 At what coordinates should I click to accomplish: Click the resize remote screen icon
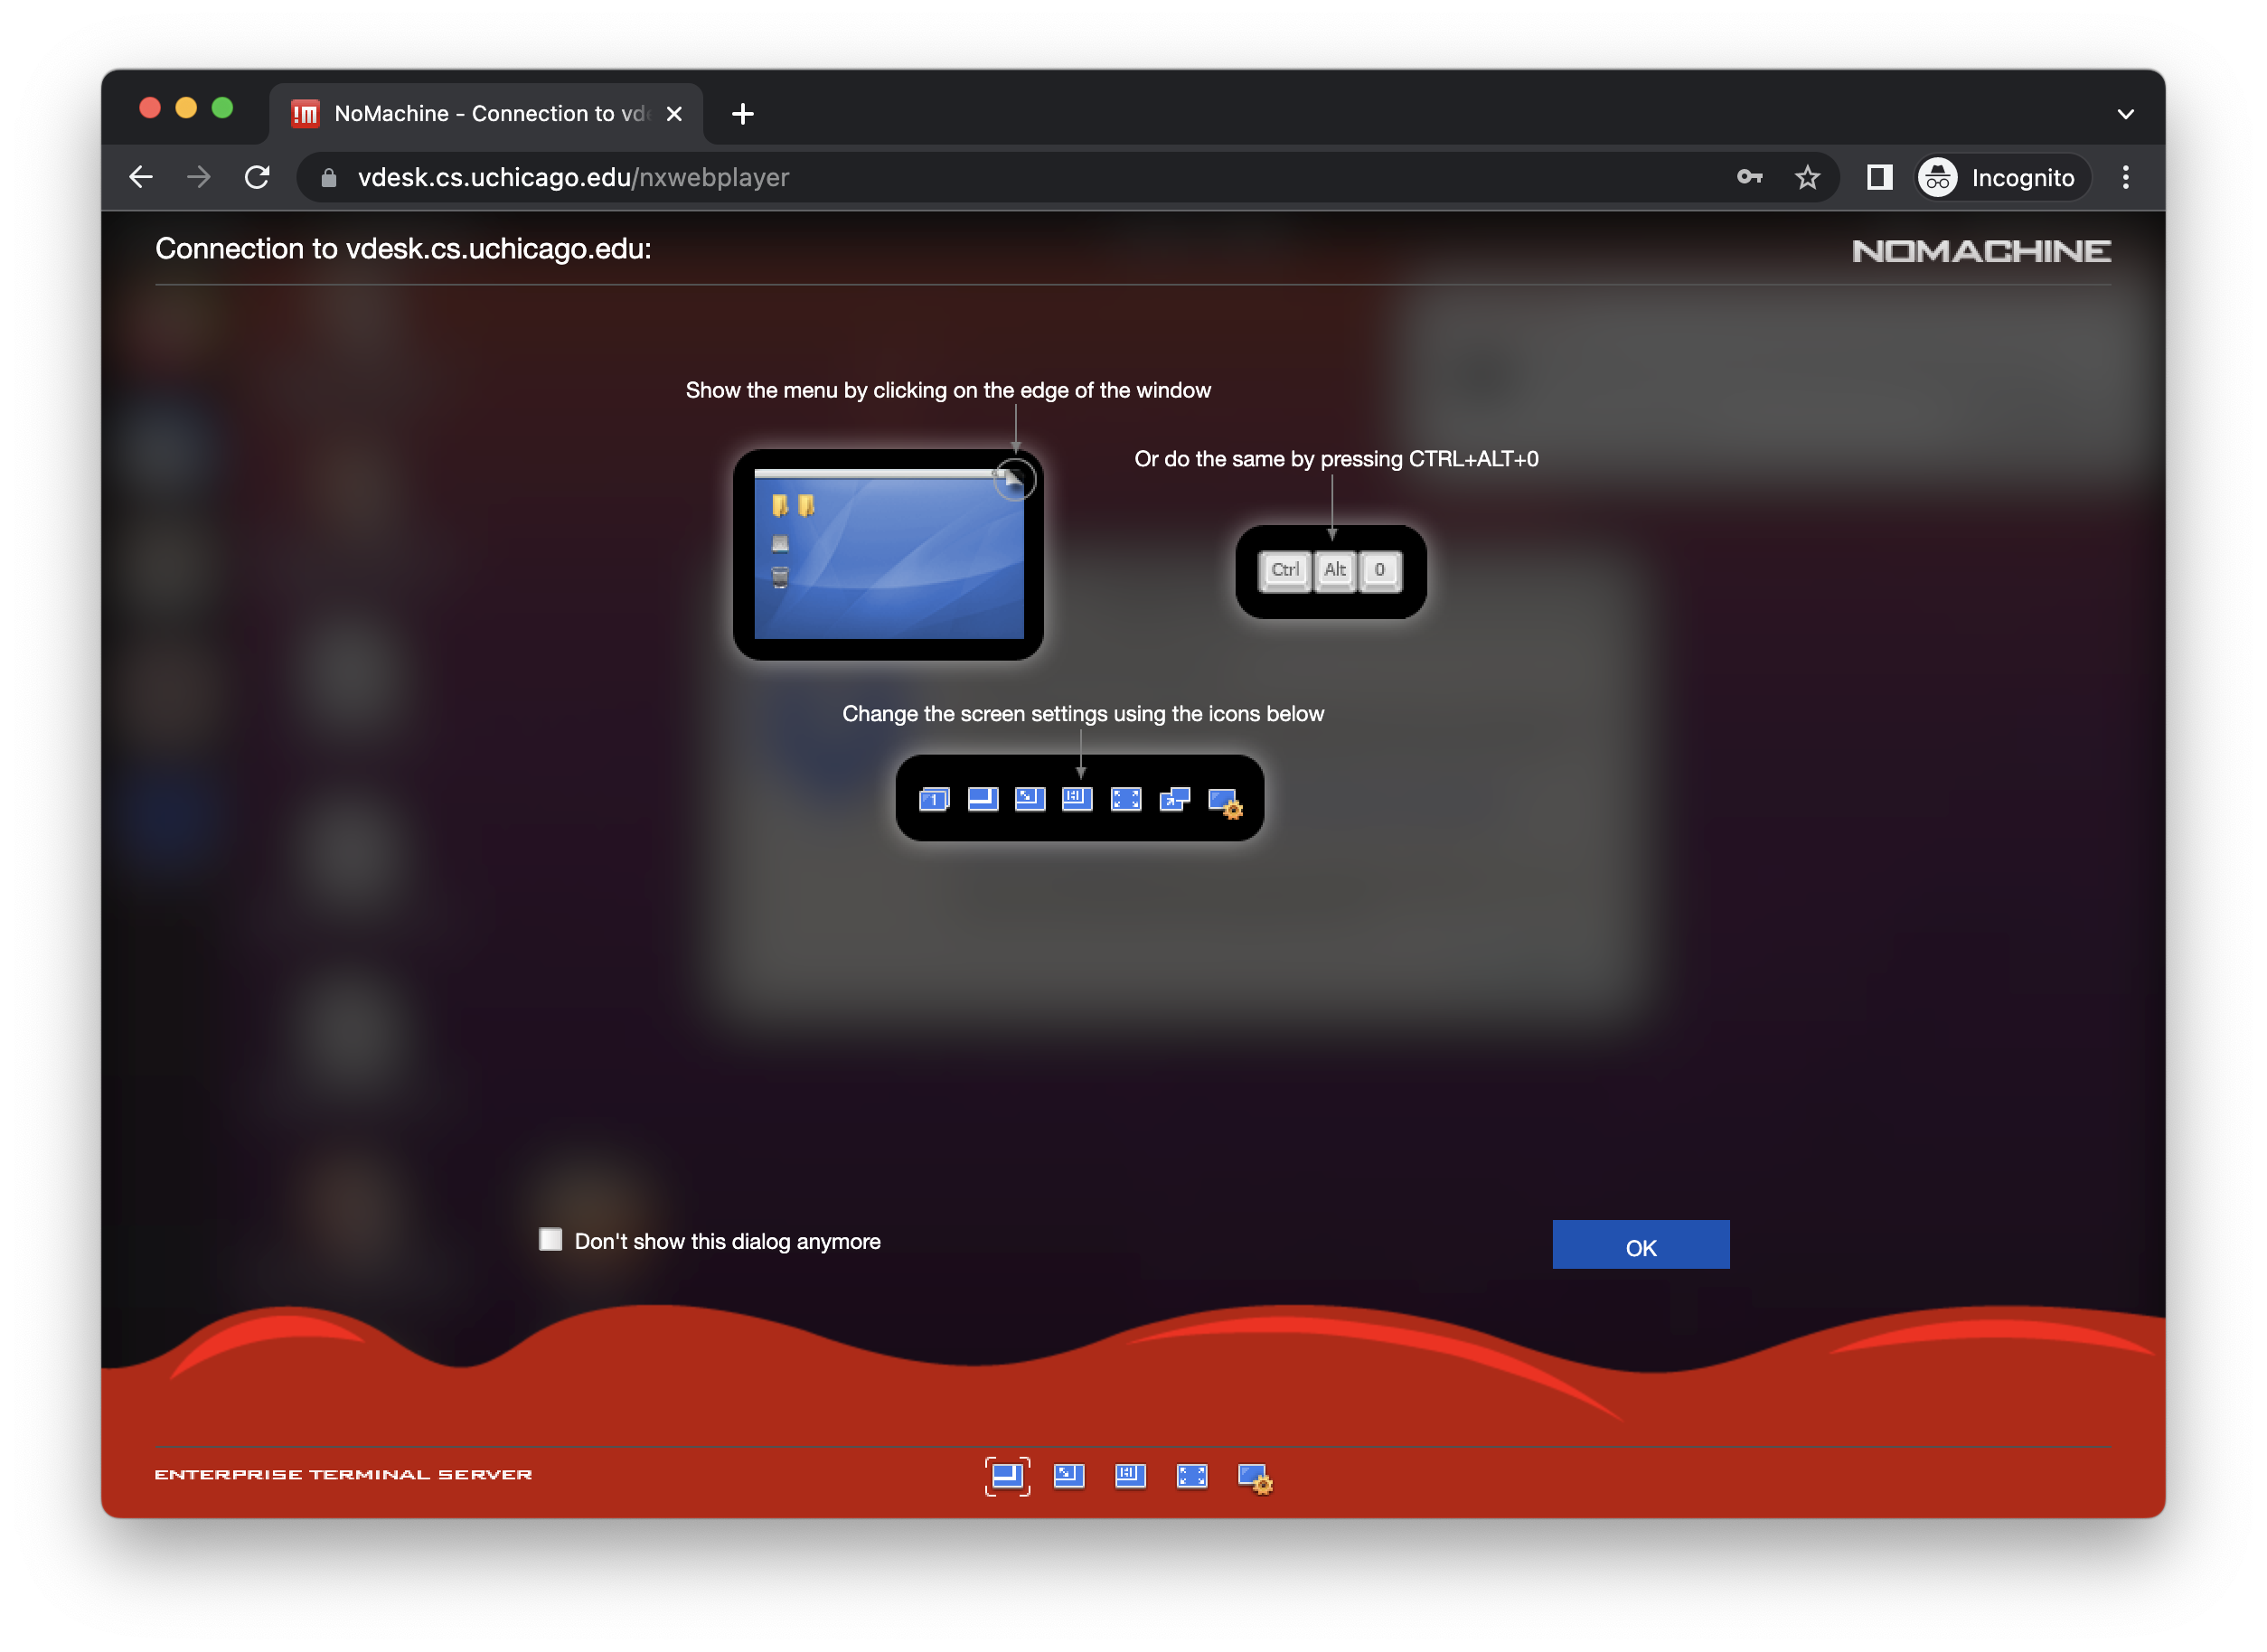tap(1130, 1476)
